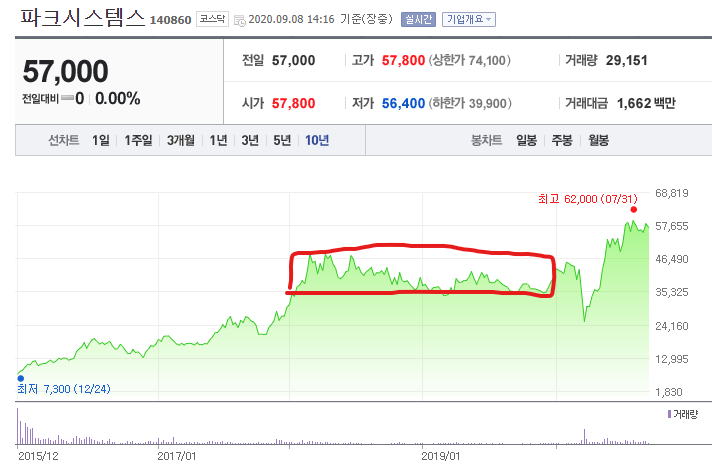Click the 2019/01 x-axis label
Screen dimensions: 712x468
pos(440,456)
